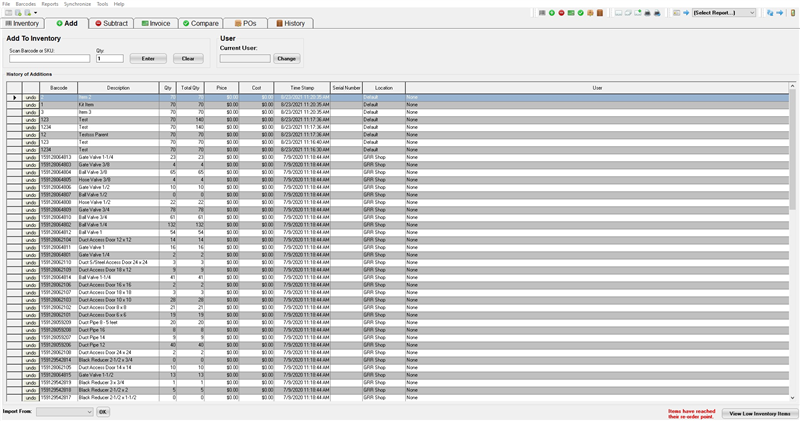This screenshot has height=421, width=800.
Task: Select the Hose Valve 3/8 description cell
Action: click(x=118, y=180)
